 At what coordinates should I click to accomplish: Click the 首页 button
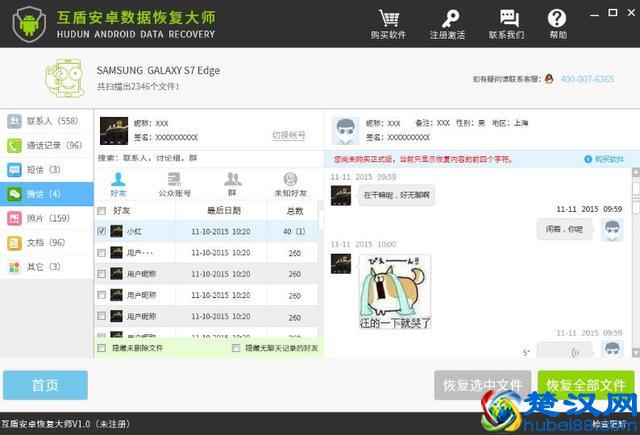point(45,385)
